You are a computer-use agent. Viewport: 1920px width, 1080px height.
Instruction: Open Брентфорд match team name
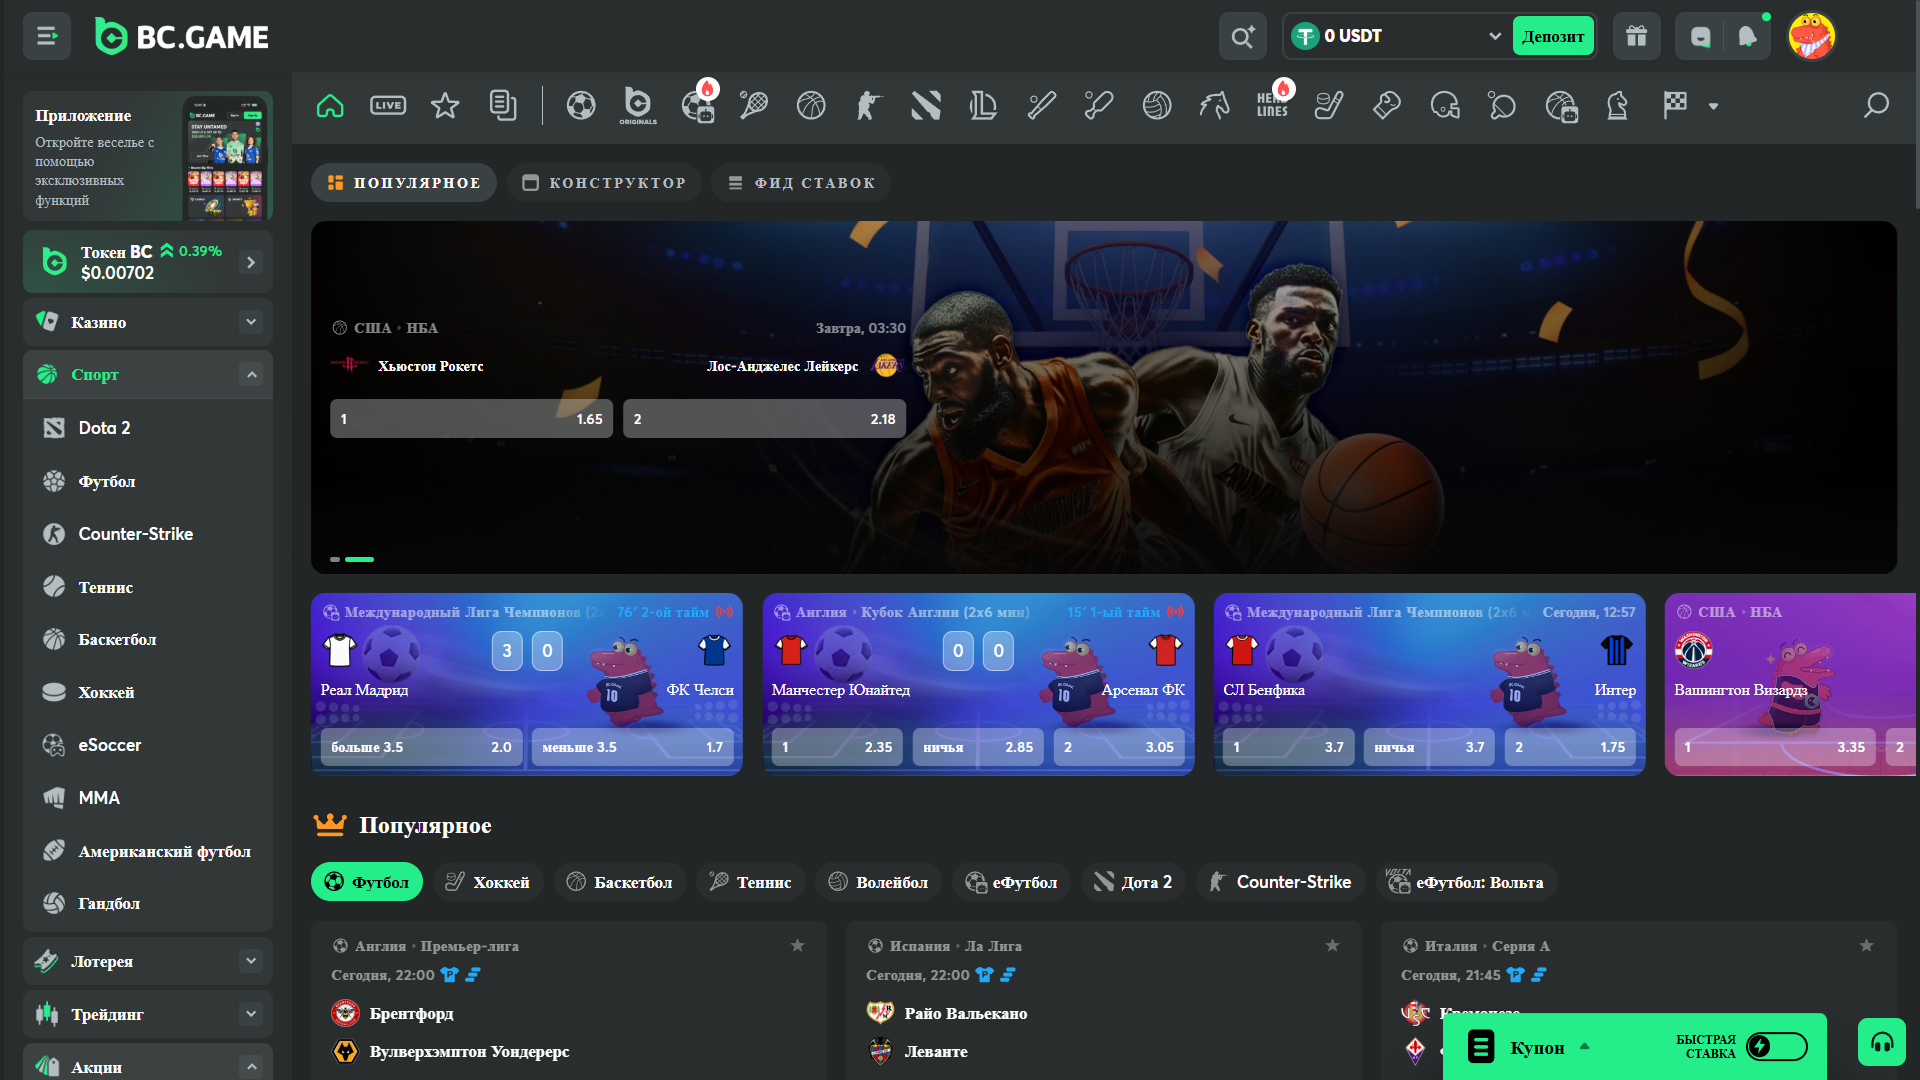tap(411, 1013)
